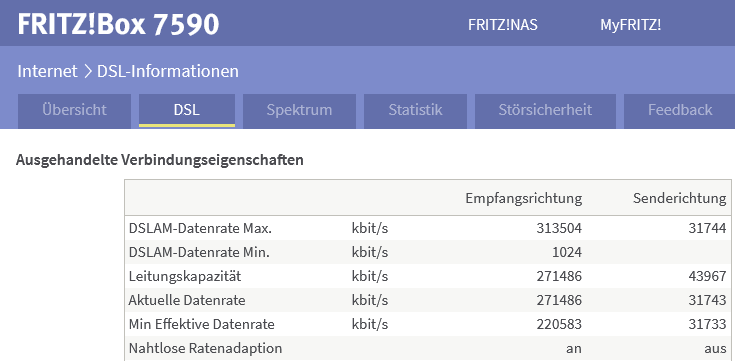
Task: Click the Ausgehandelte Verbindungseigenschaften heading
Action: coord(160,160)
